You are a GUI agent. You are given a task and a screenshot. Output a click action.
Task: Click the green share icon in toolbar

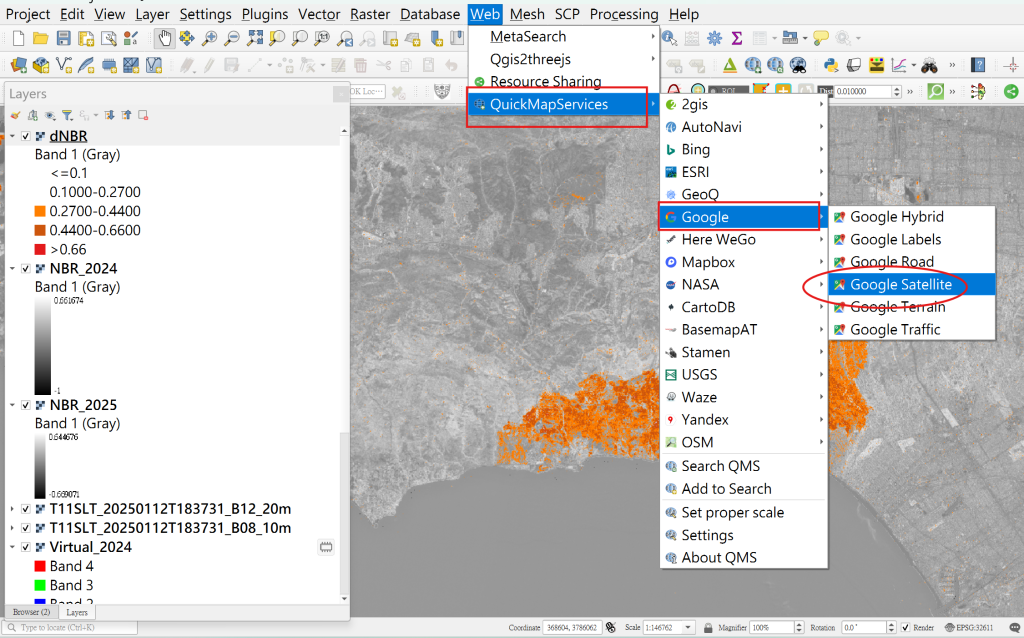[1011, 91]
